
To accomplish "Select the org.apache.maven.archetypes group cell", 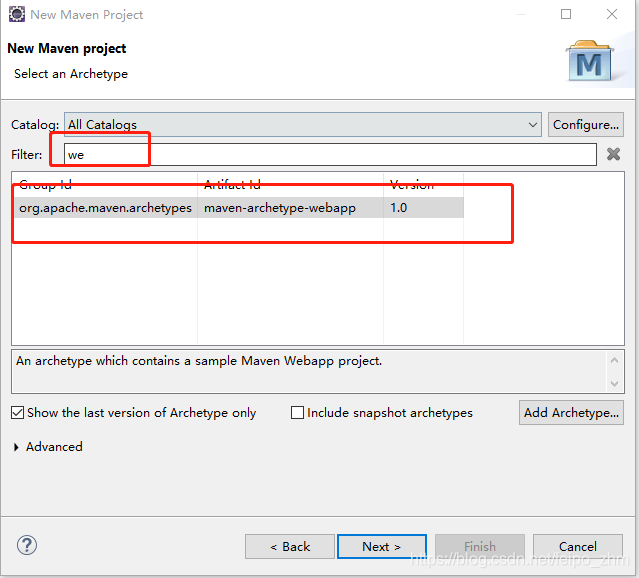I will tap(106, 207).
